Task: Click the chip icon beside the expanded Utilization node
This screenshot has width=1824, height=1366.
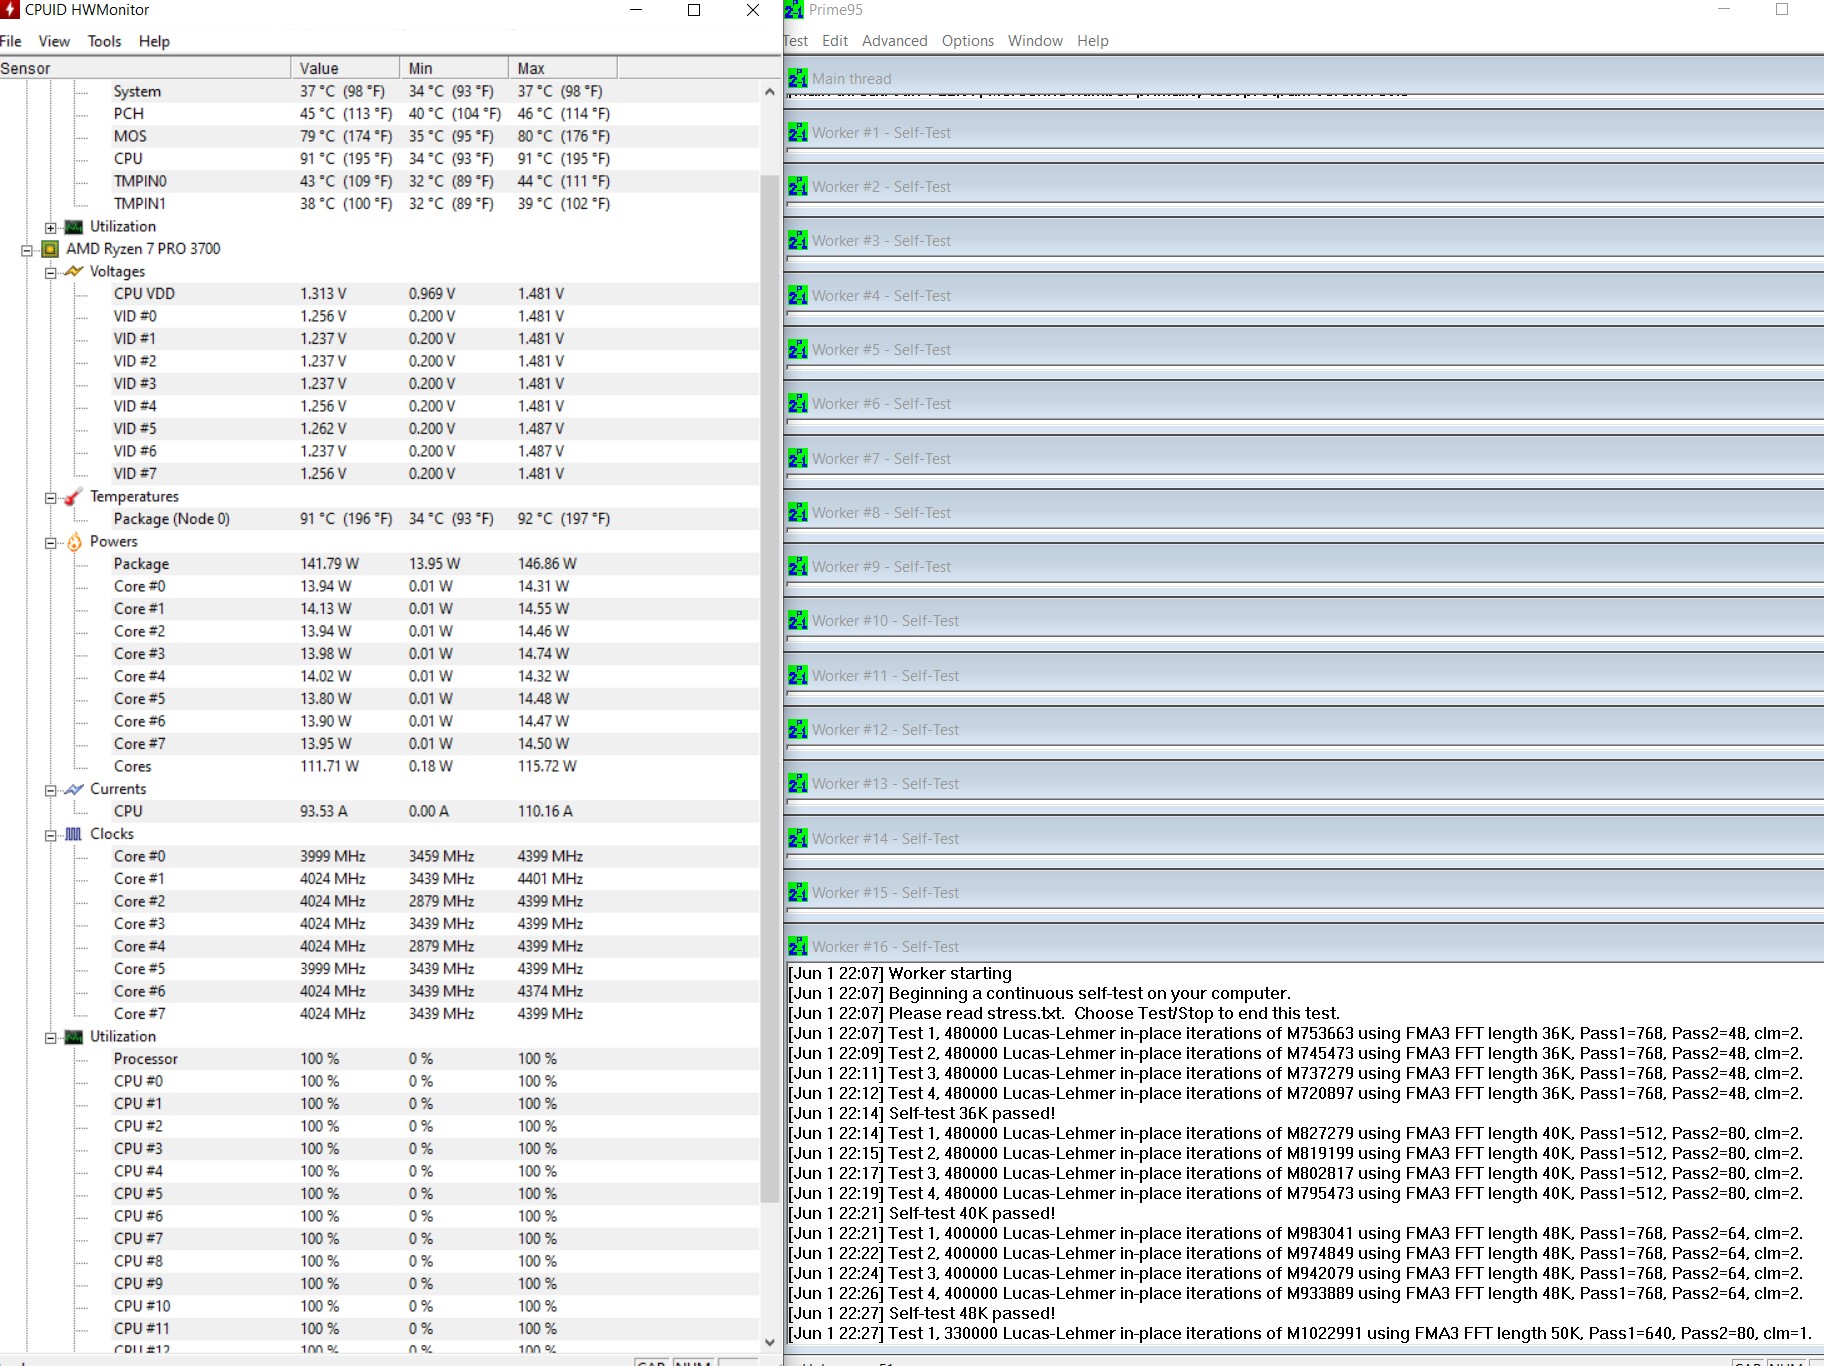Action: [x=74, y=1037]
